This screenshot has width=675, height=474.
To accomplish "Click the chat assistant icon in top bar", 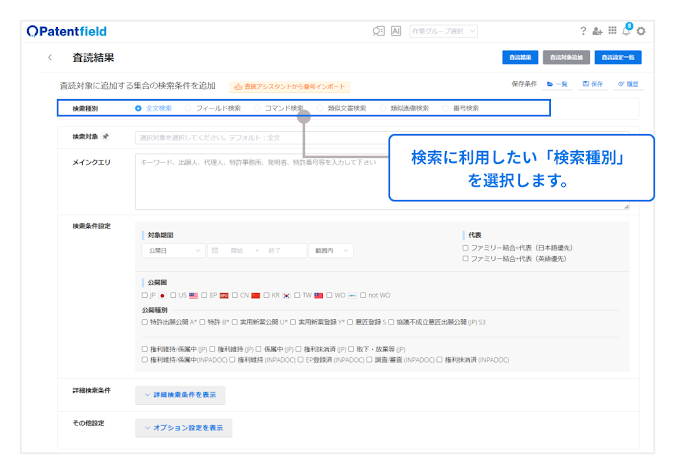I will pos(378,31).
